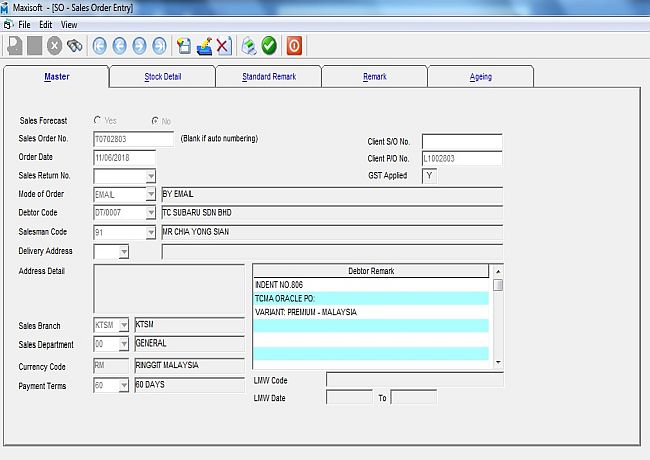Screen dimensions: 650x460
Task: Go to the last record
Action: [x=160, y=45]
